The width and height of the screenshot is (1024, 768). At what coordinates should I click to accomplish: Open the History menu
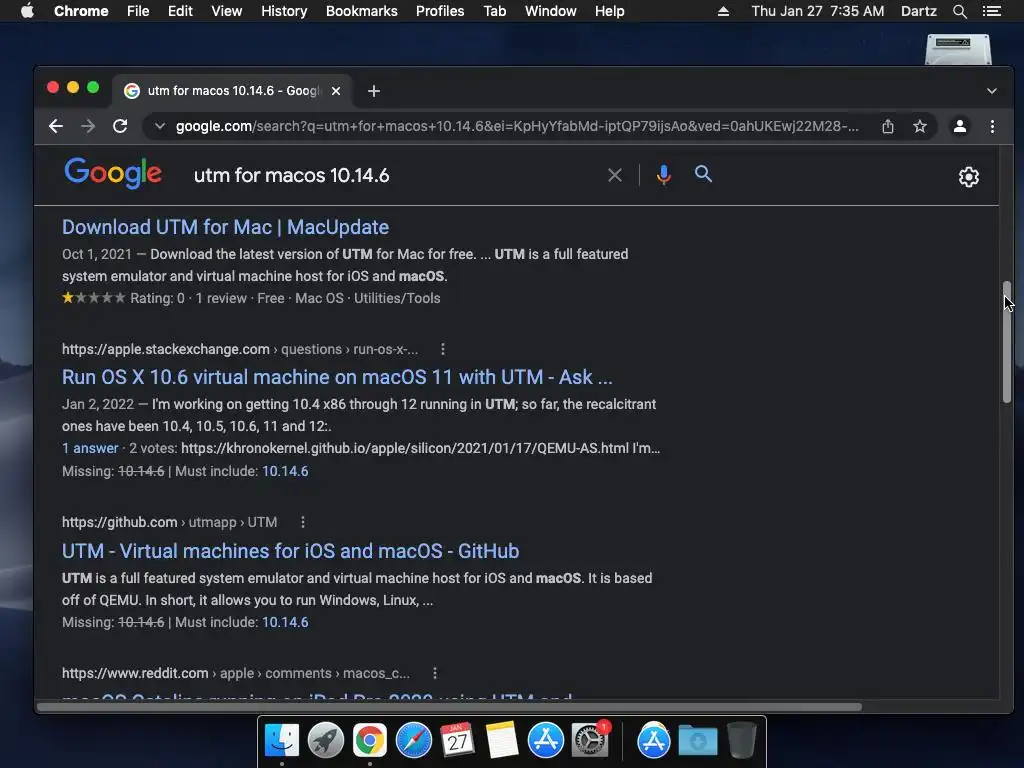point(284,11)
